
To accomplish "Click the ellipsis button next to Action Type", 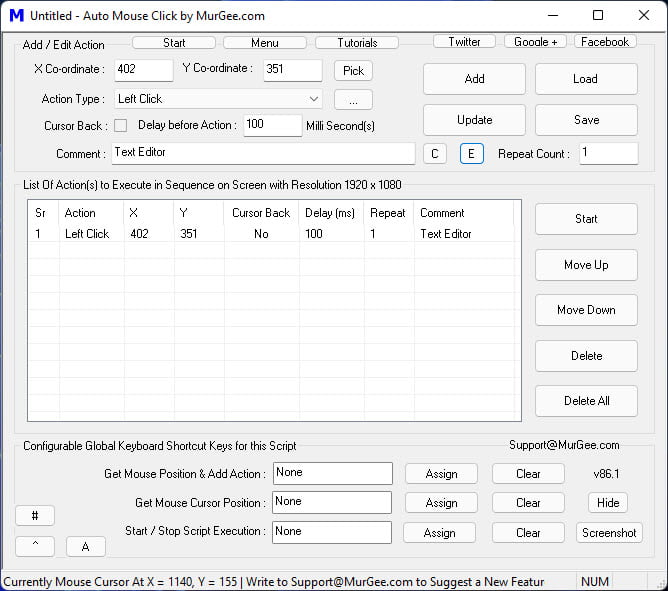I will [x=353, y=100].
